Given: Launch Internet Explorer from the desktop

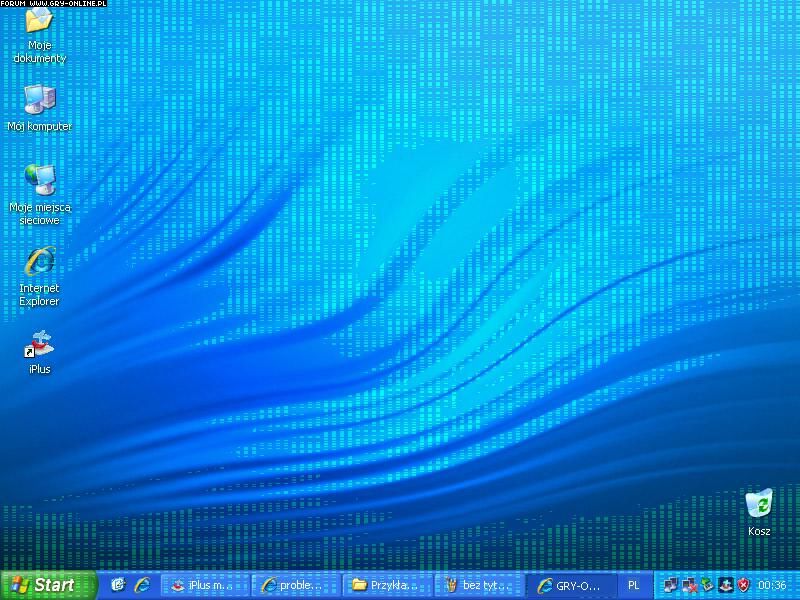Looking at the screenshot, I should (39, 262).
